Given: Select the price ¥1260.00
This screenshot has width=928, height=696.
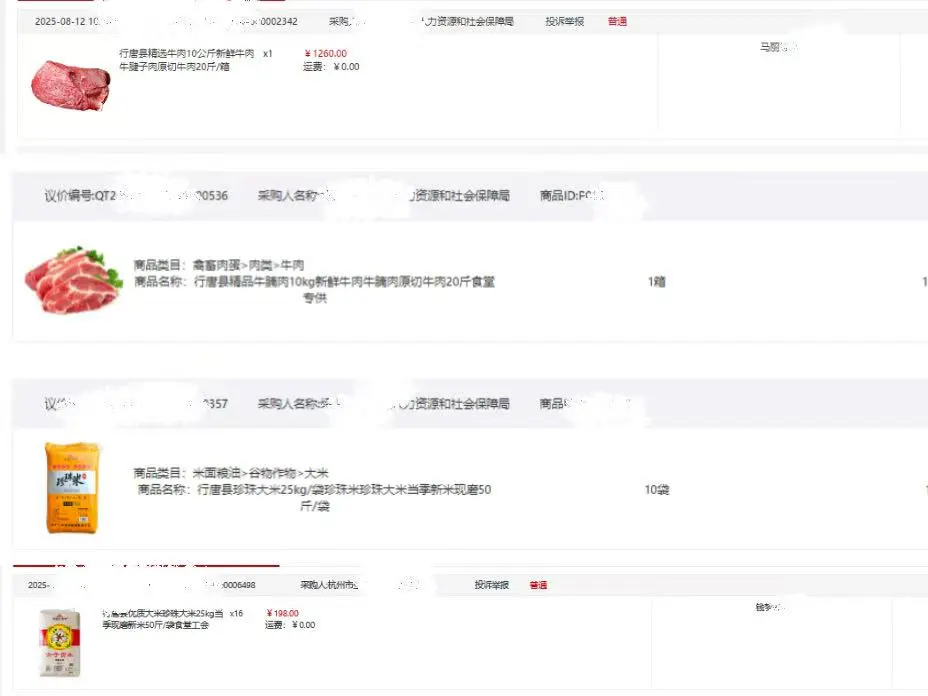Looking at the screenshot, I should [x=326, y=53].
